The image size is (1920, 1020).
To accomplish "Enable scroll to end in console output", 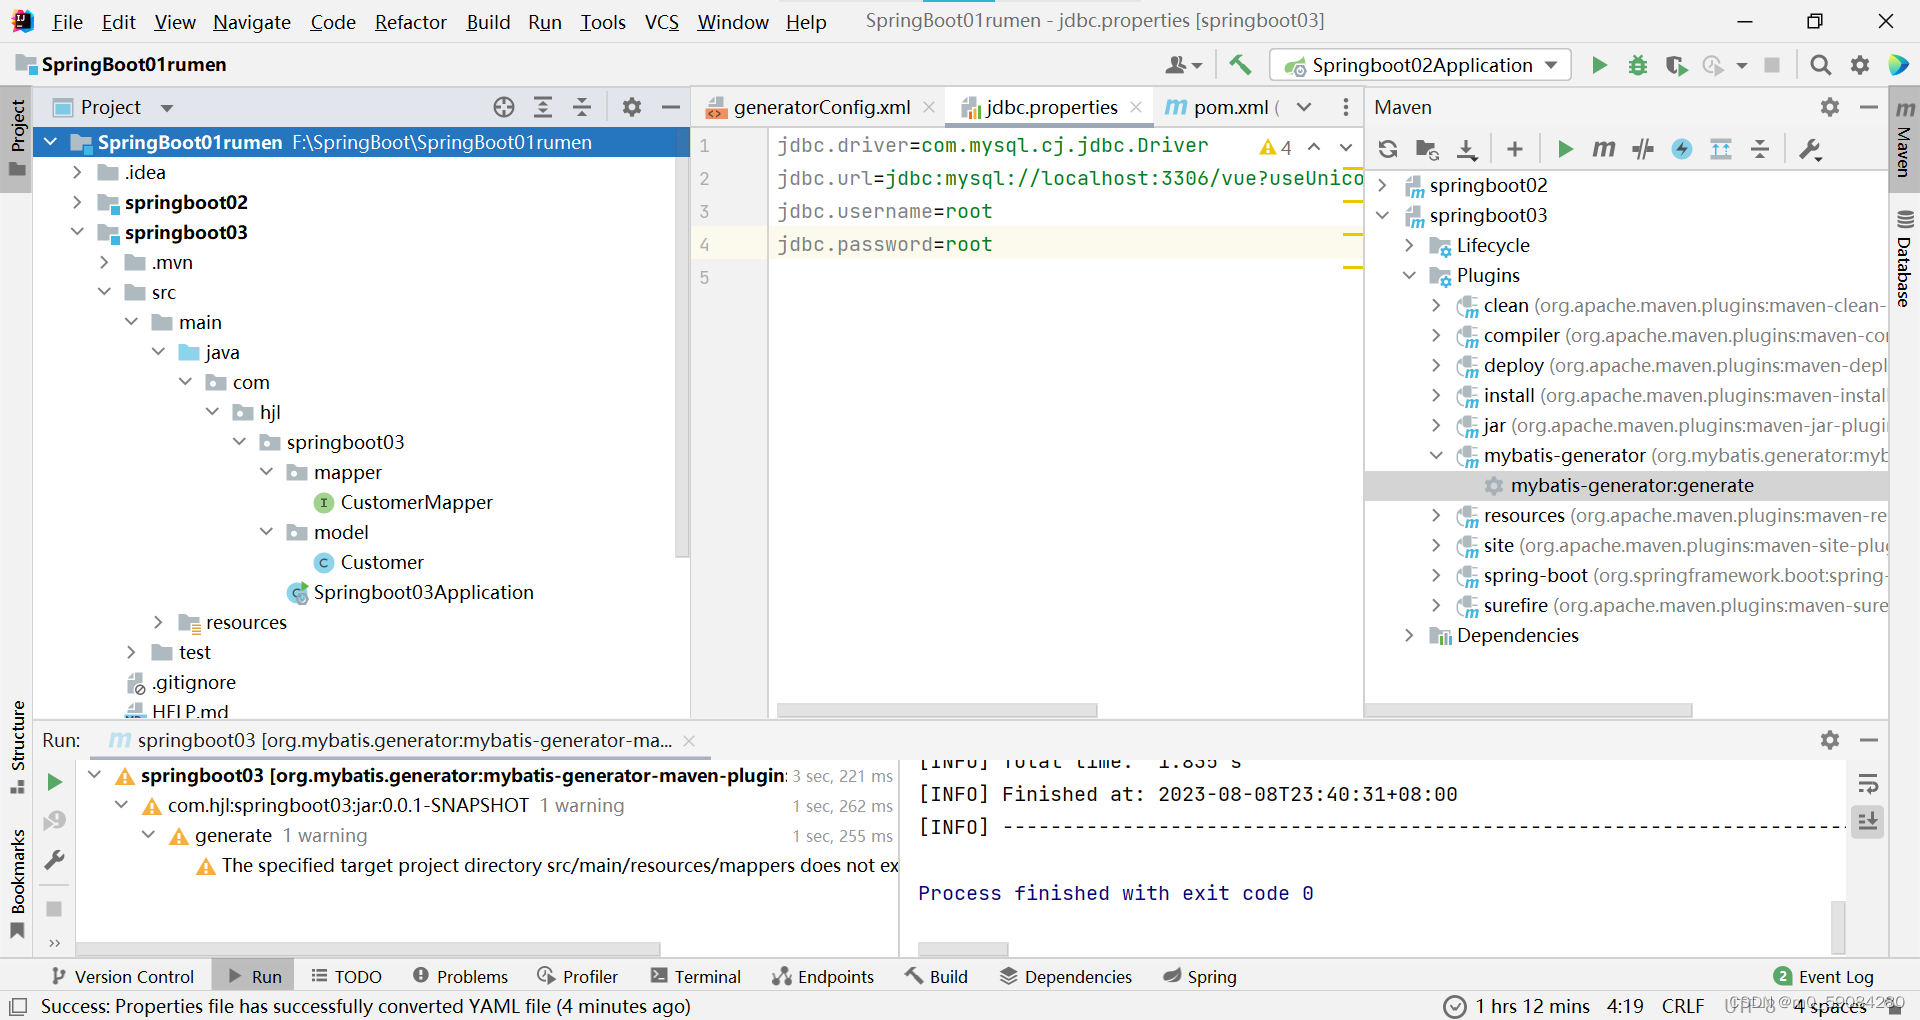I will click(1868, 821).
